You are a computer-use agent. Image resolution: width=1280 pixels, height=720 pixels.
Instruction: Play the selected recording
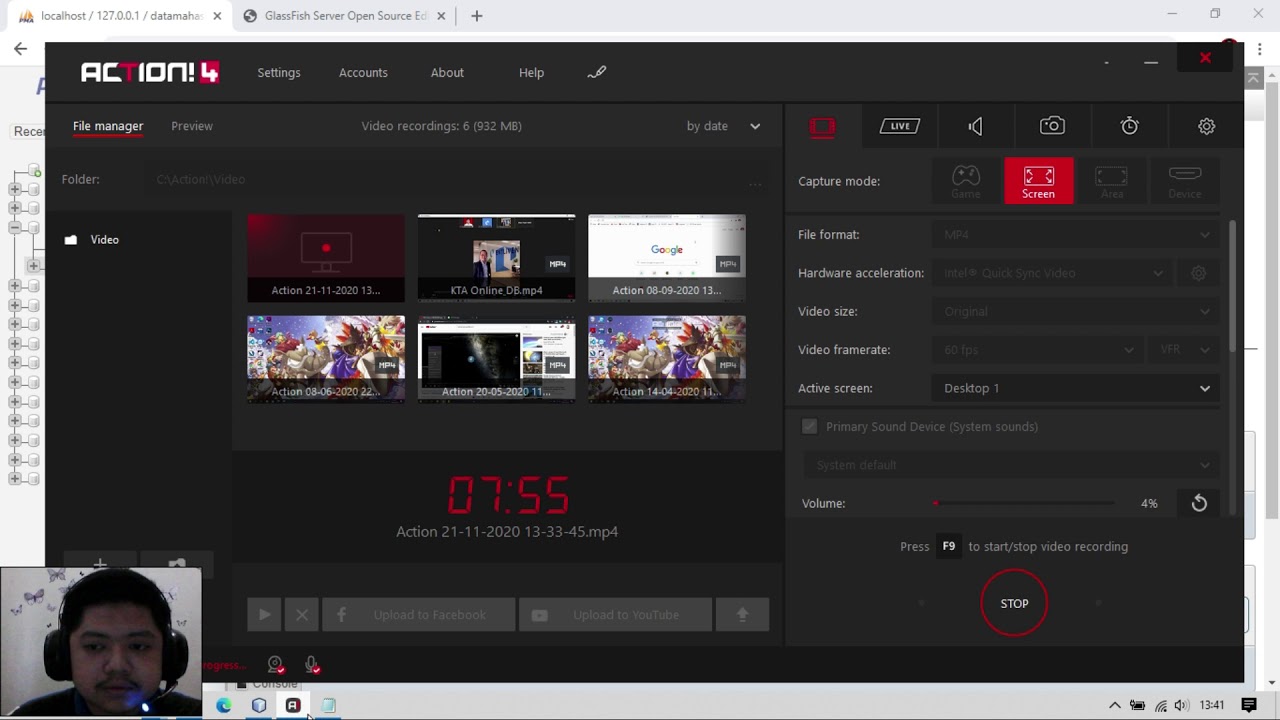[x=264, y=615]
